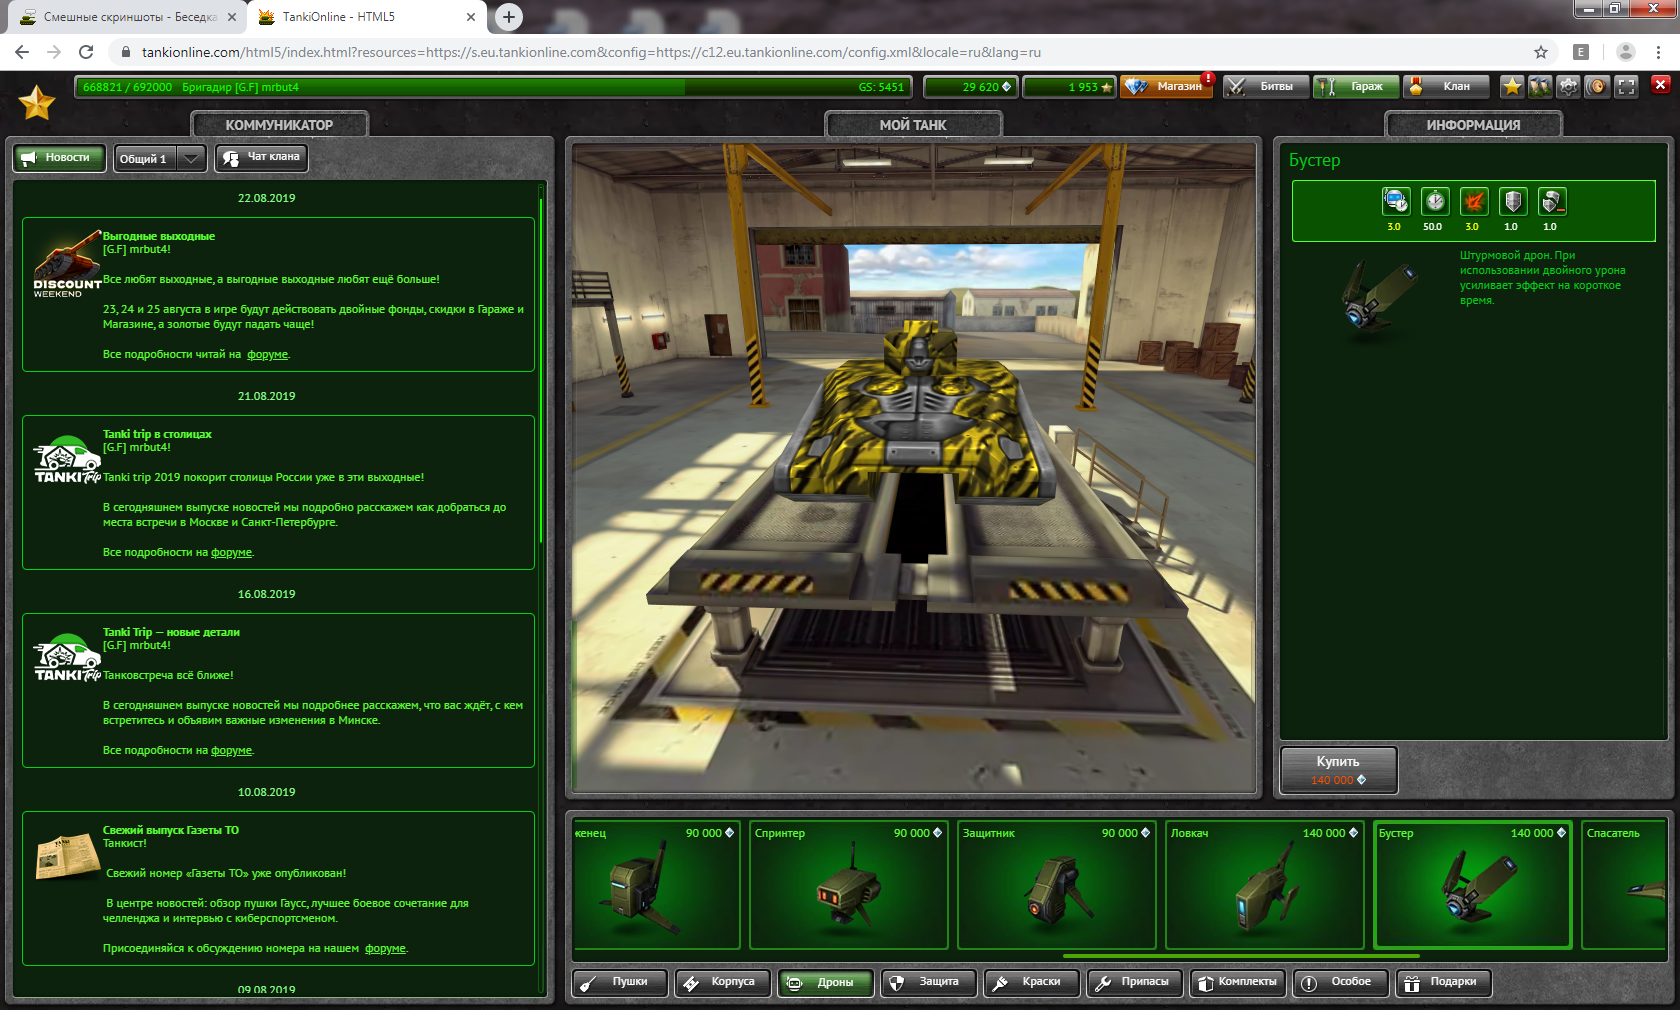Go to the Гараж garage

1356,87
